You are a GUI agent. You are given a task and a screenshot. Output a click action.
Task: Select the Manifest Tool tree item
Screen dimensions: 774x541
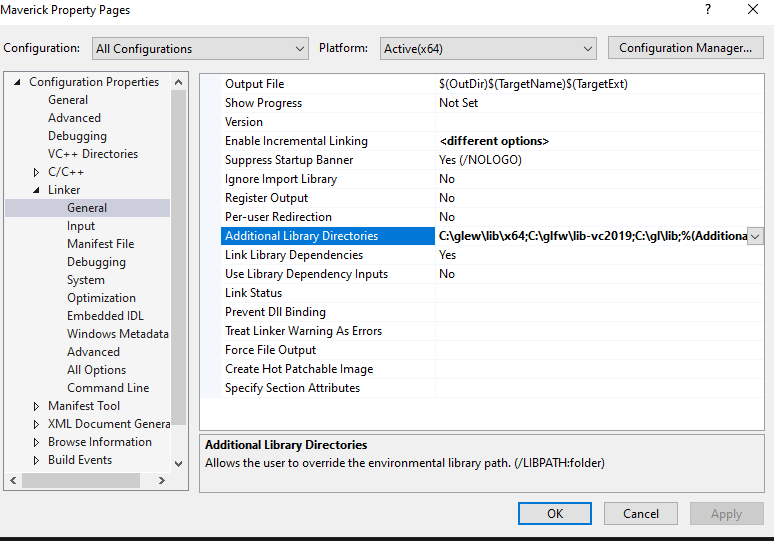(x=84, y=406)
